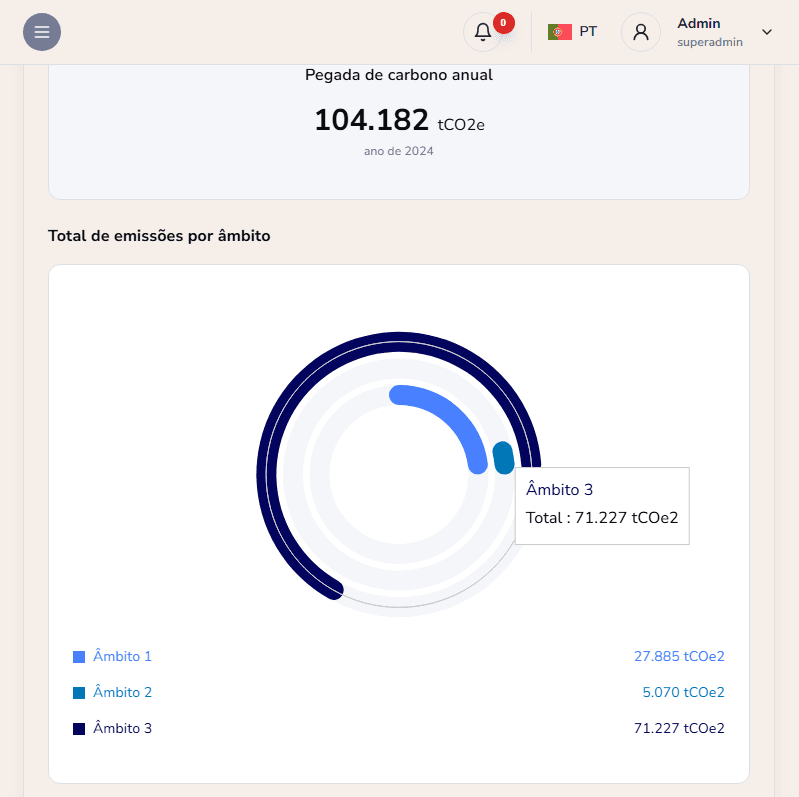
Task: Click the Âmbito 1 legend color square
Action: pyautogui.click(x=79, y=657)
